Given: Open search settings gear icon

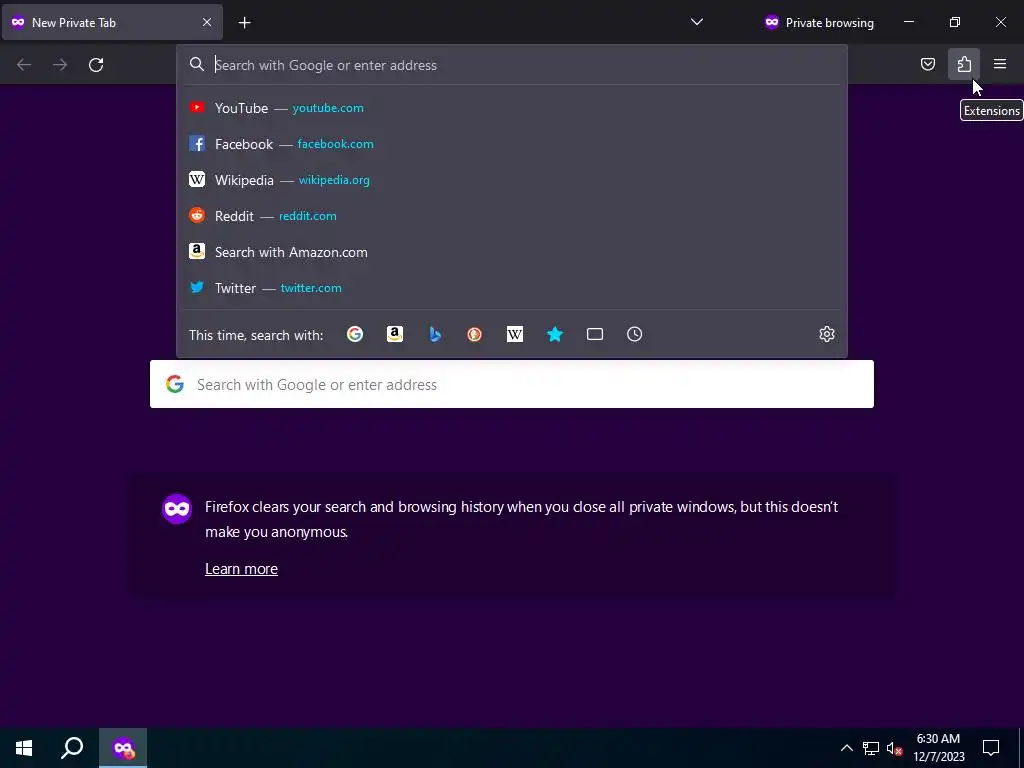Looking at the screenshot, I should click(827, 334).
